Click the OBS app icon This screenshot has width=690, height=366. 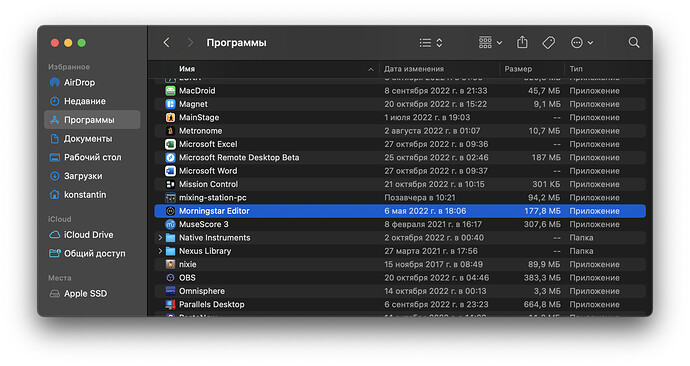tap(170, 278)
